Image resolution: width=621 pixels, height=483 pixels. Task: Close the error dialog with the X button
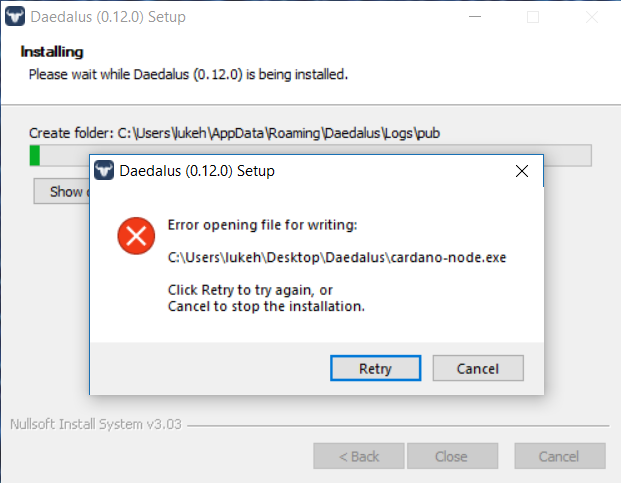521,171
